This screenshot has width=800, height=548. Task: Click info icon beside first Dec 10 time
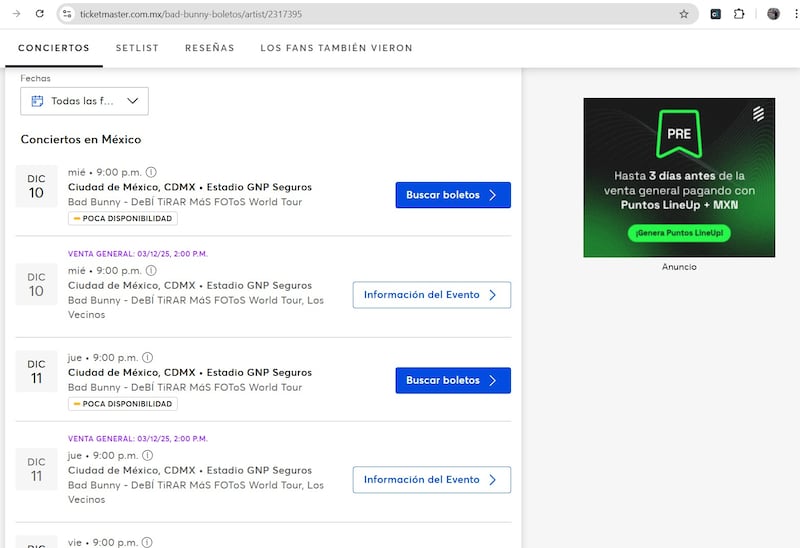(x=151, y=172)
